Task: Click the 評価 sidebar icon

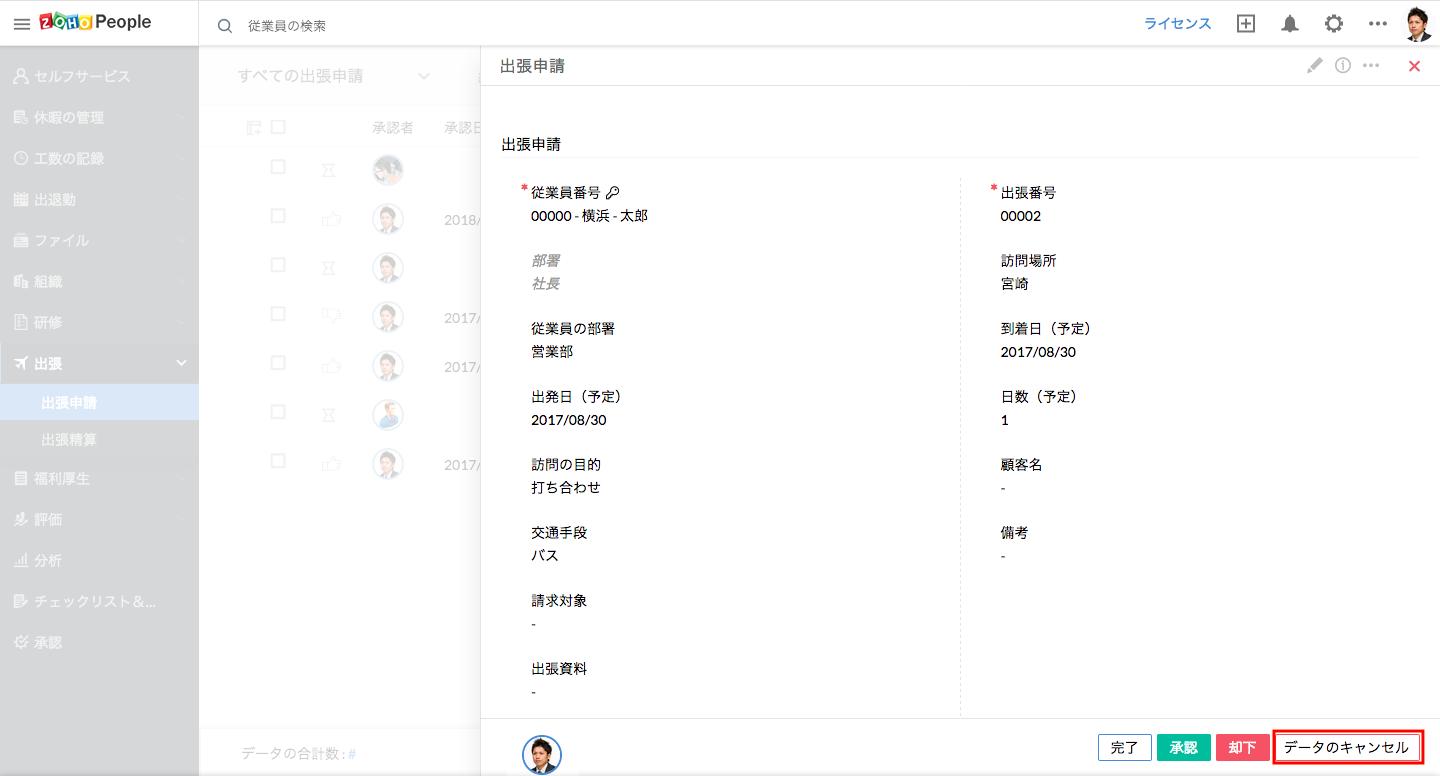Action: pyautogui.click(x=21, y=519)
